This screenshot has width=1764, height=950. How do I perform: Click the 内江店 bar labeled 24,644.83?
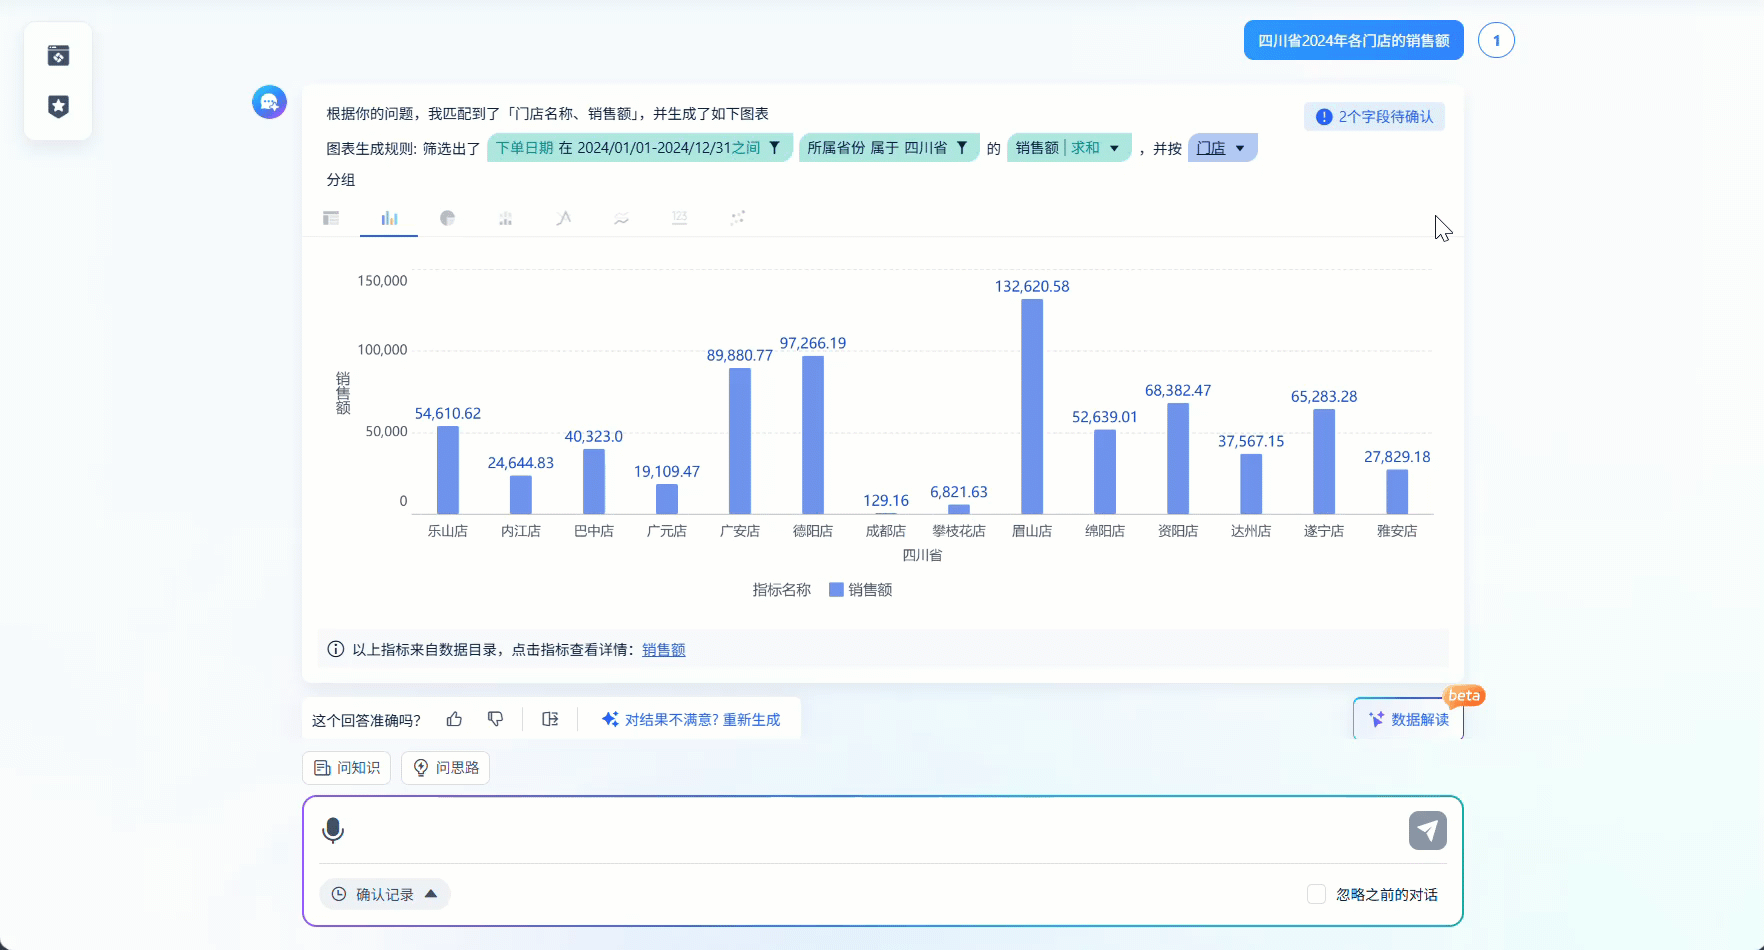[x=521, y=495]
